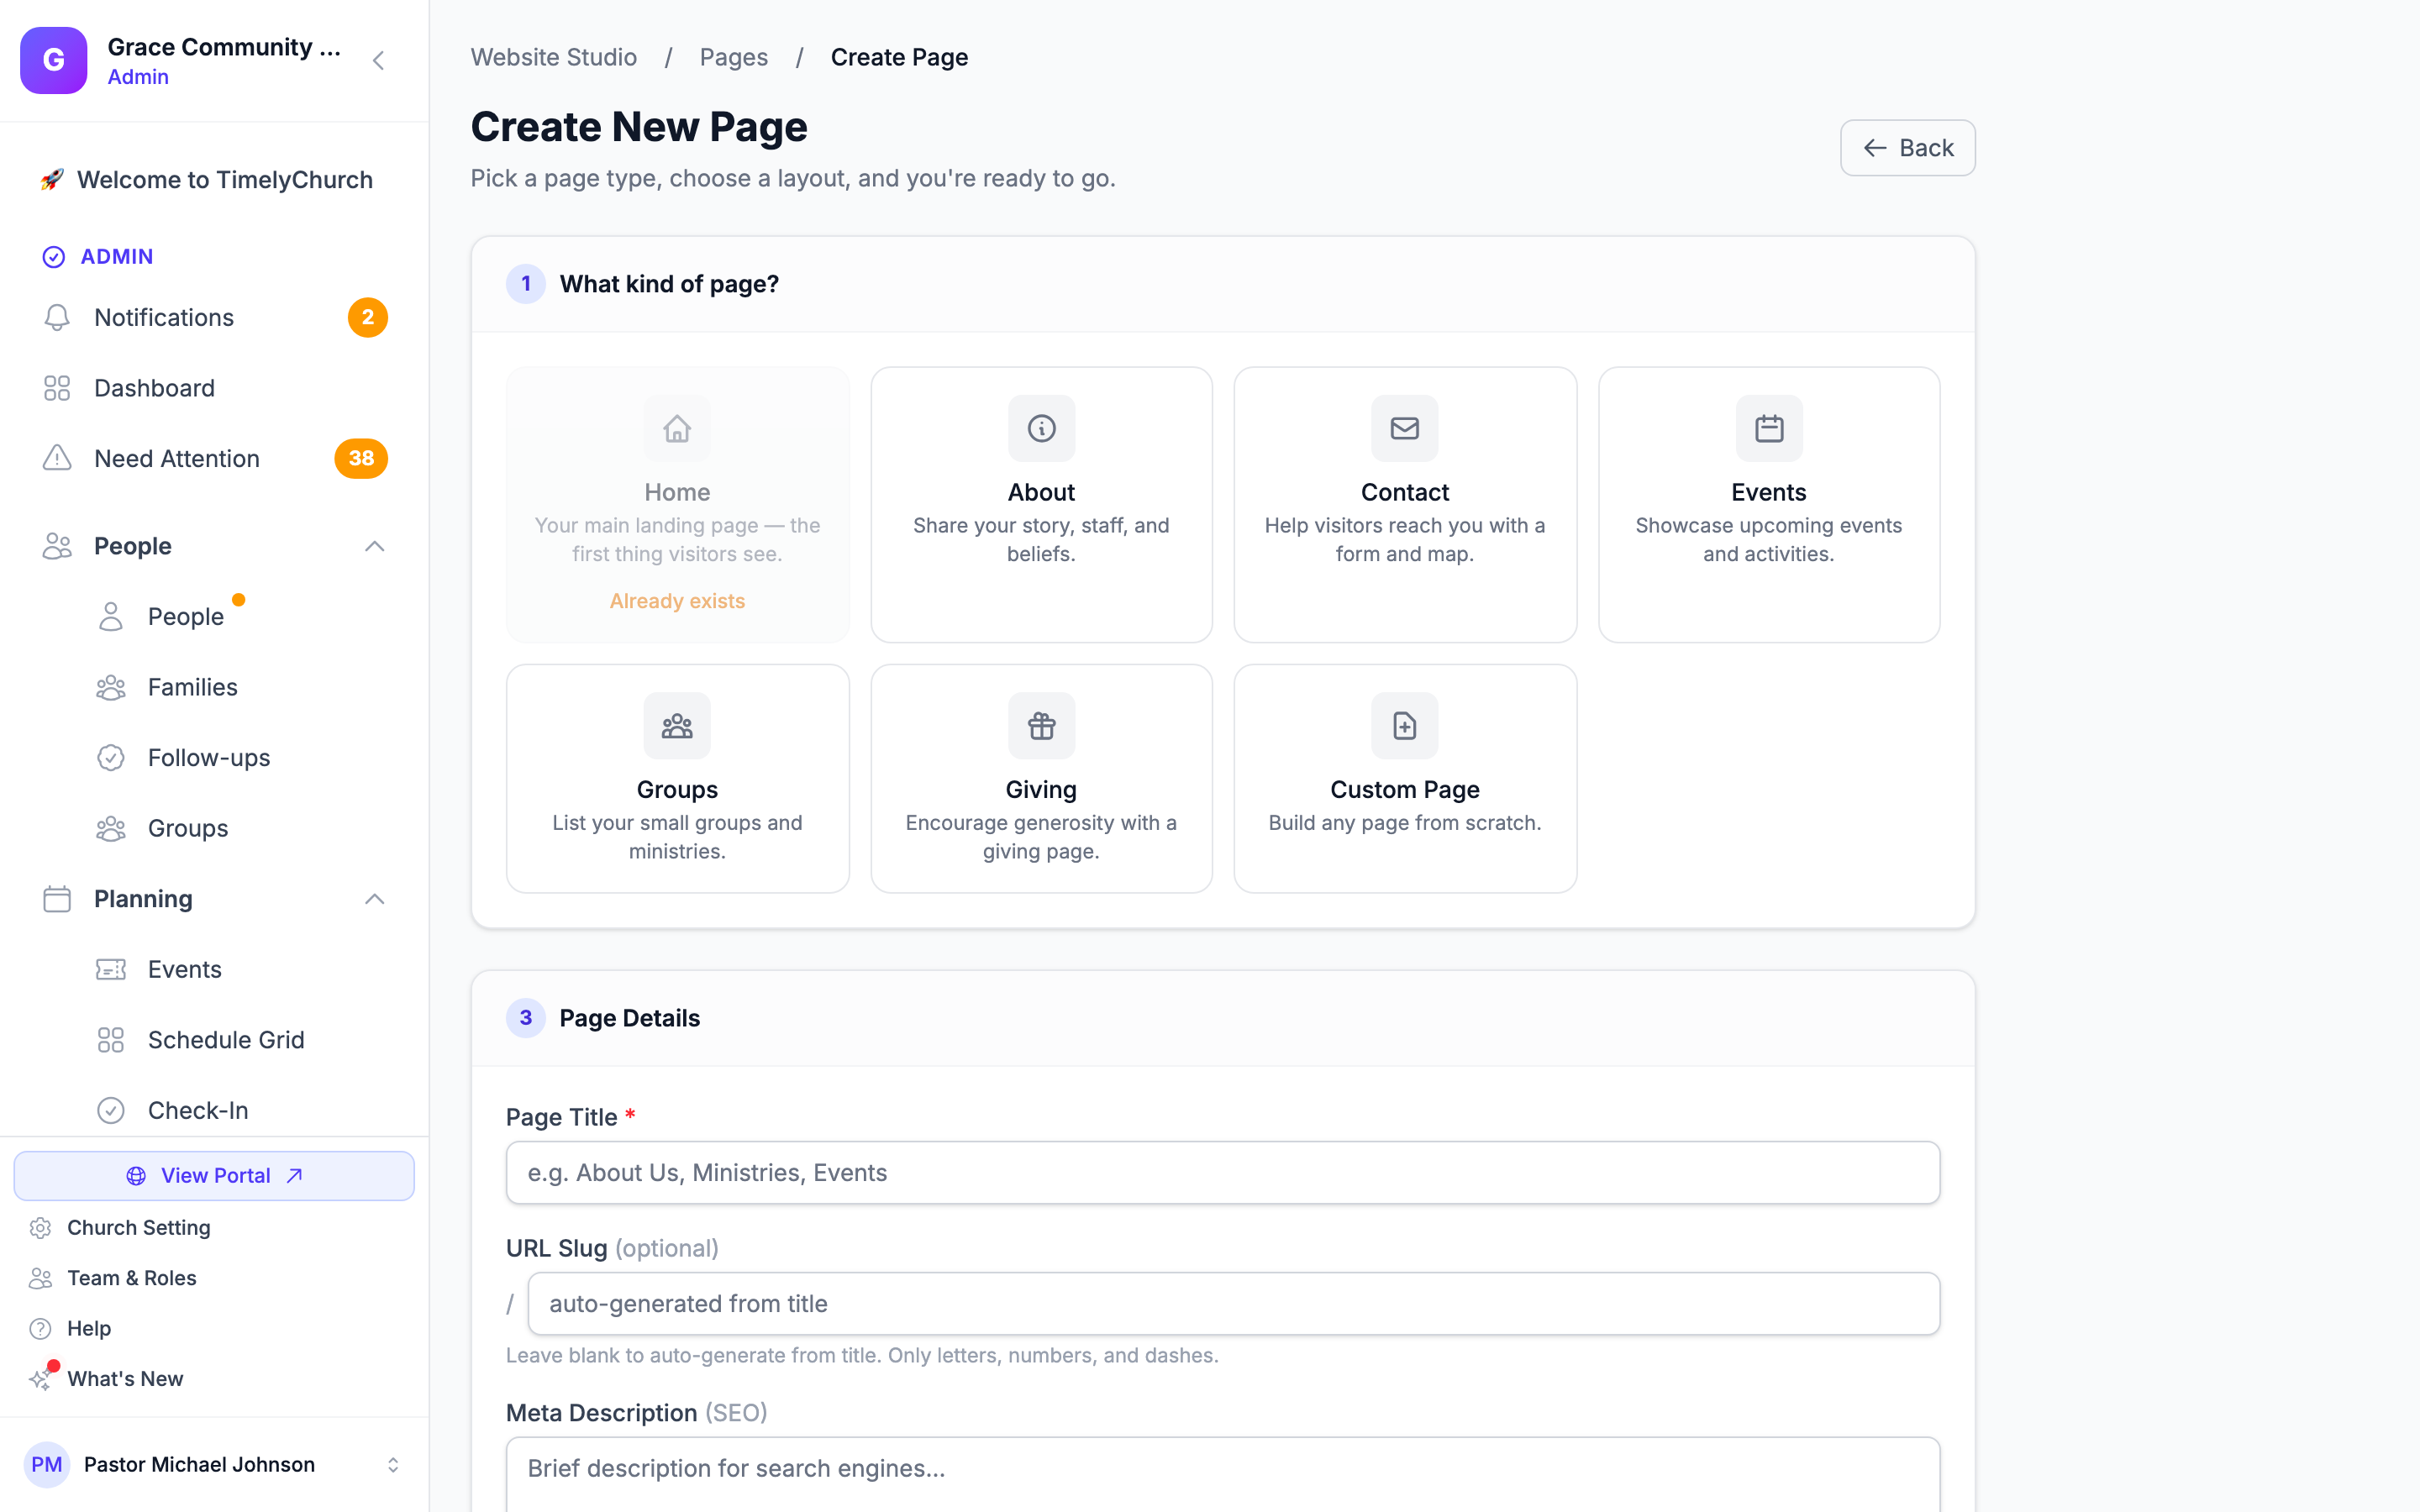Image resolution: width=2420 pixels, height=1512 pixels.
Task: Click the Back button
Action: point(1907,148)
